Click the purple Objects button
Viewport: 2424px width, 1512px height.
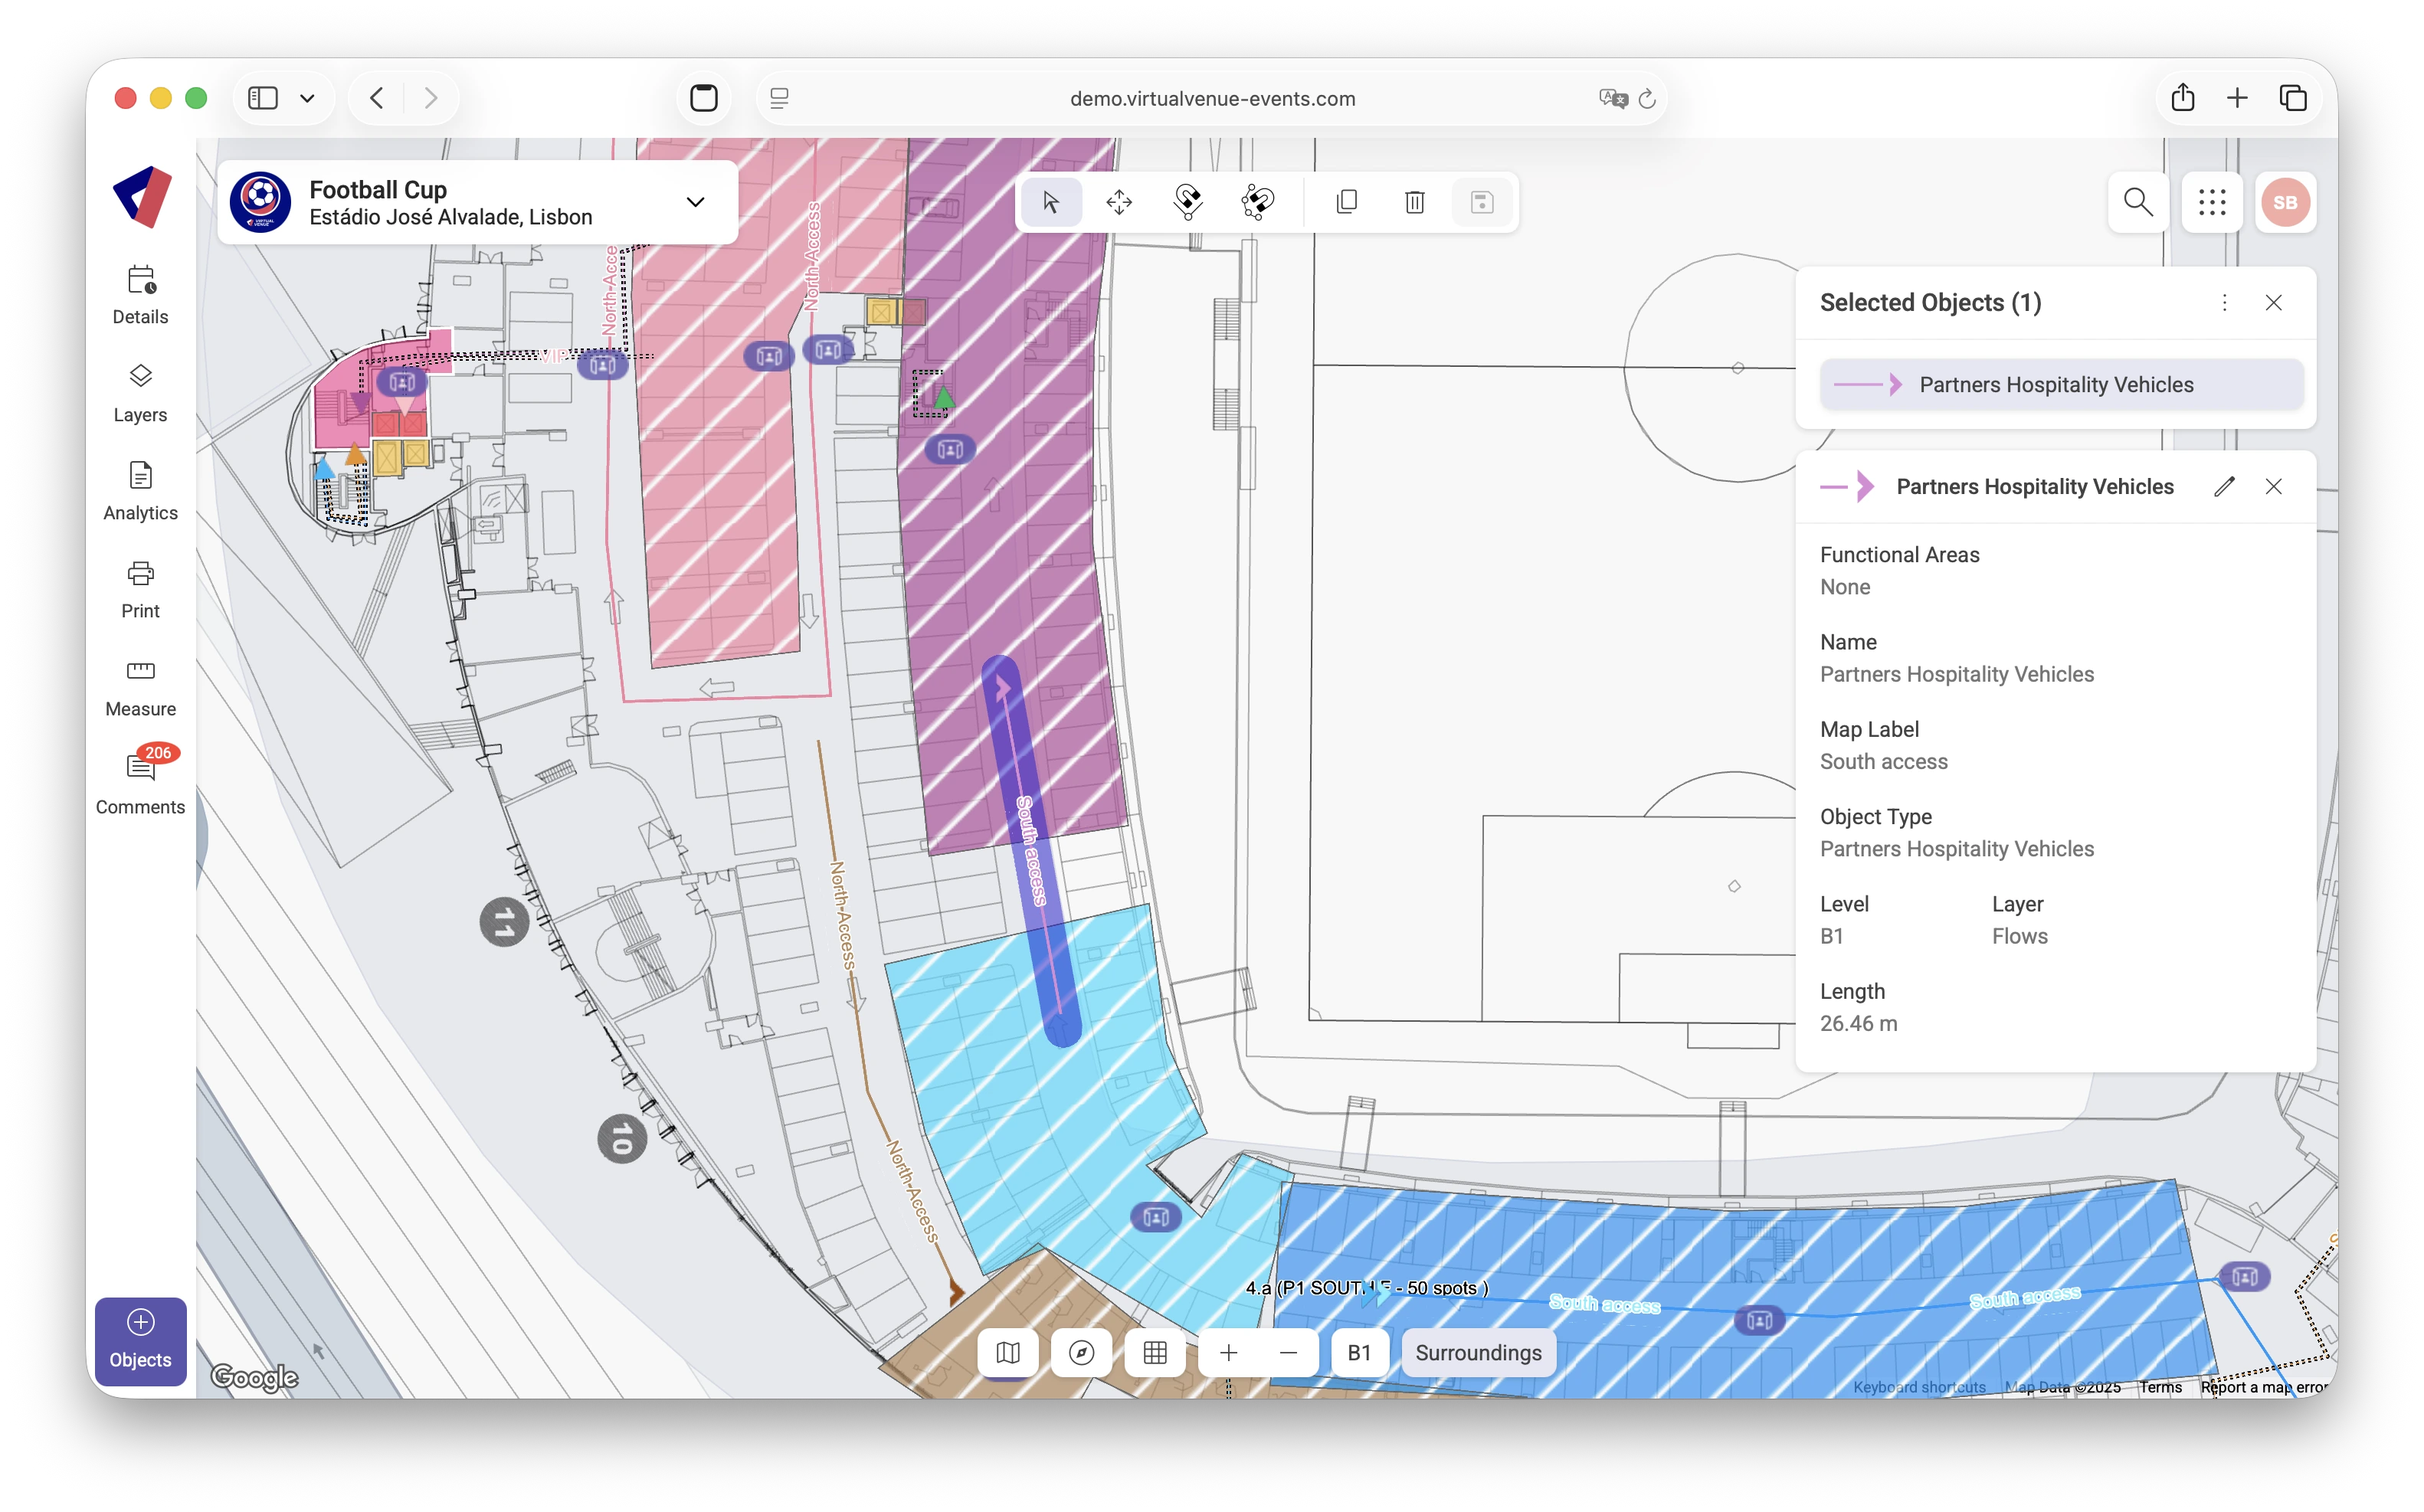140,1340
